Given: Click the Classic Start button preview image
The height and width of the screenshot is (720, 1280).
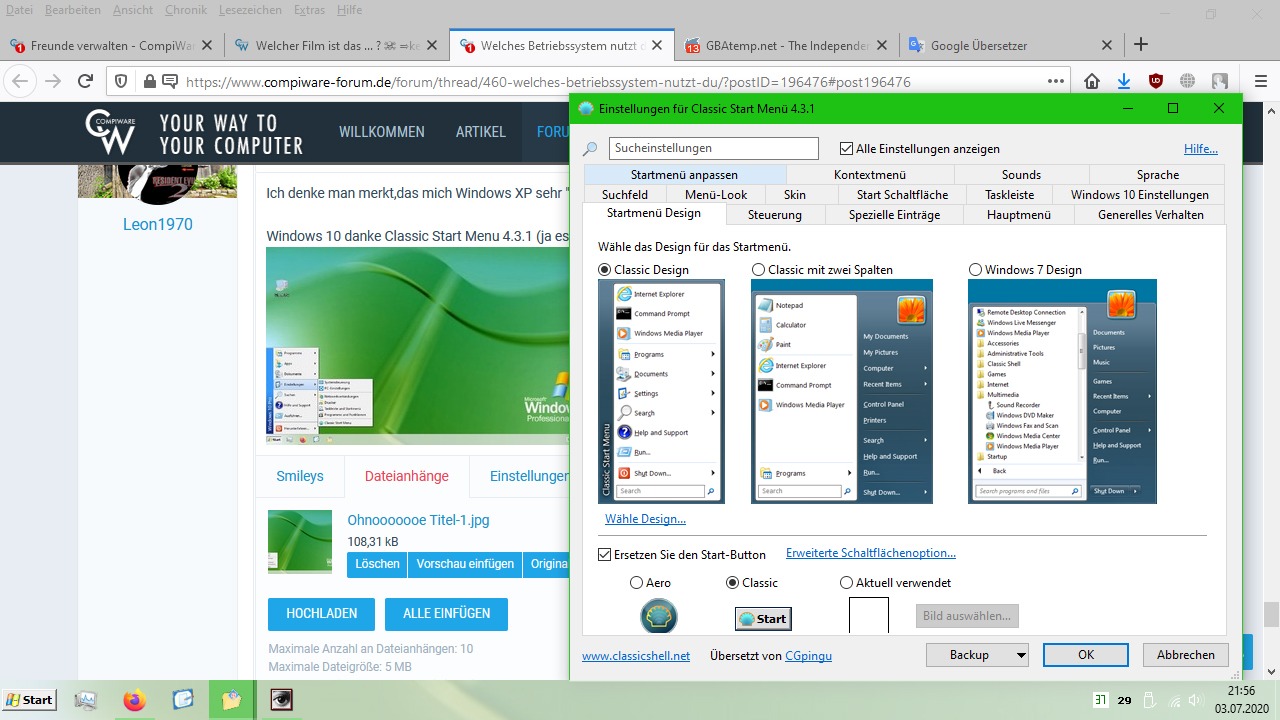Looking at the screenshot, I should 763,619.
